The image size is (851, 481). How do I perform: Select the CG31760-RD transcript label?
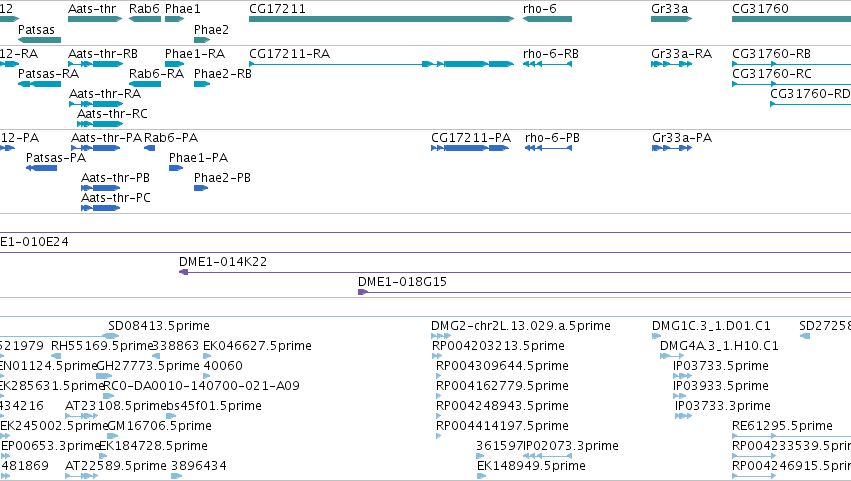(810, 94)
